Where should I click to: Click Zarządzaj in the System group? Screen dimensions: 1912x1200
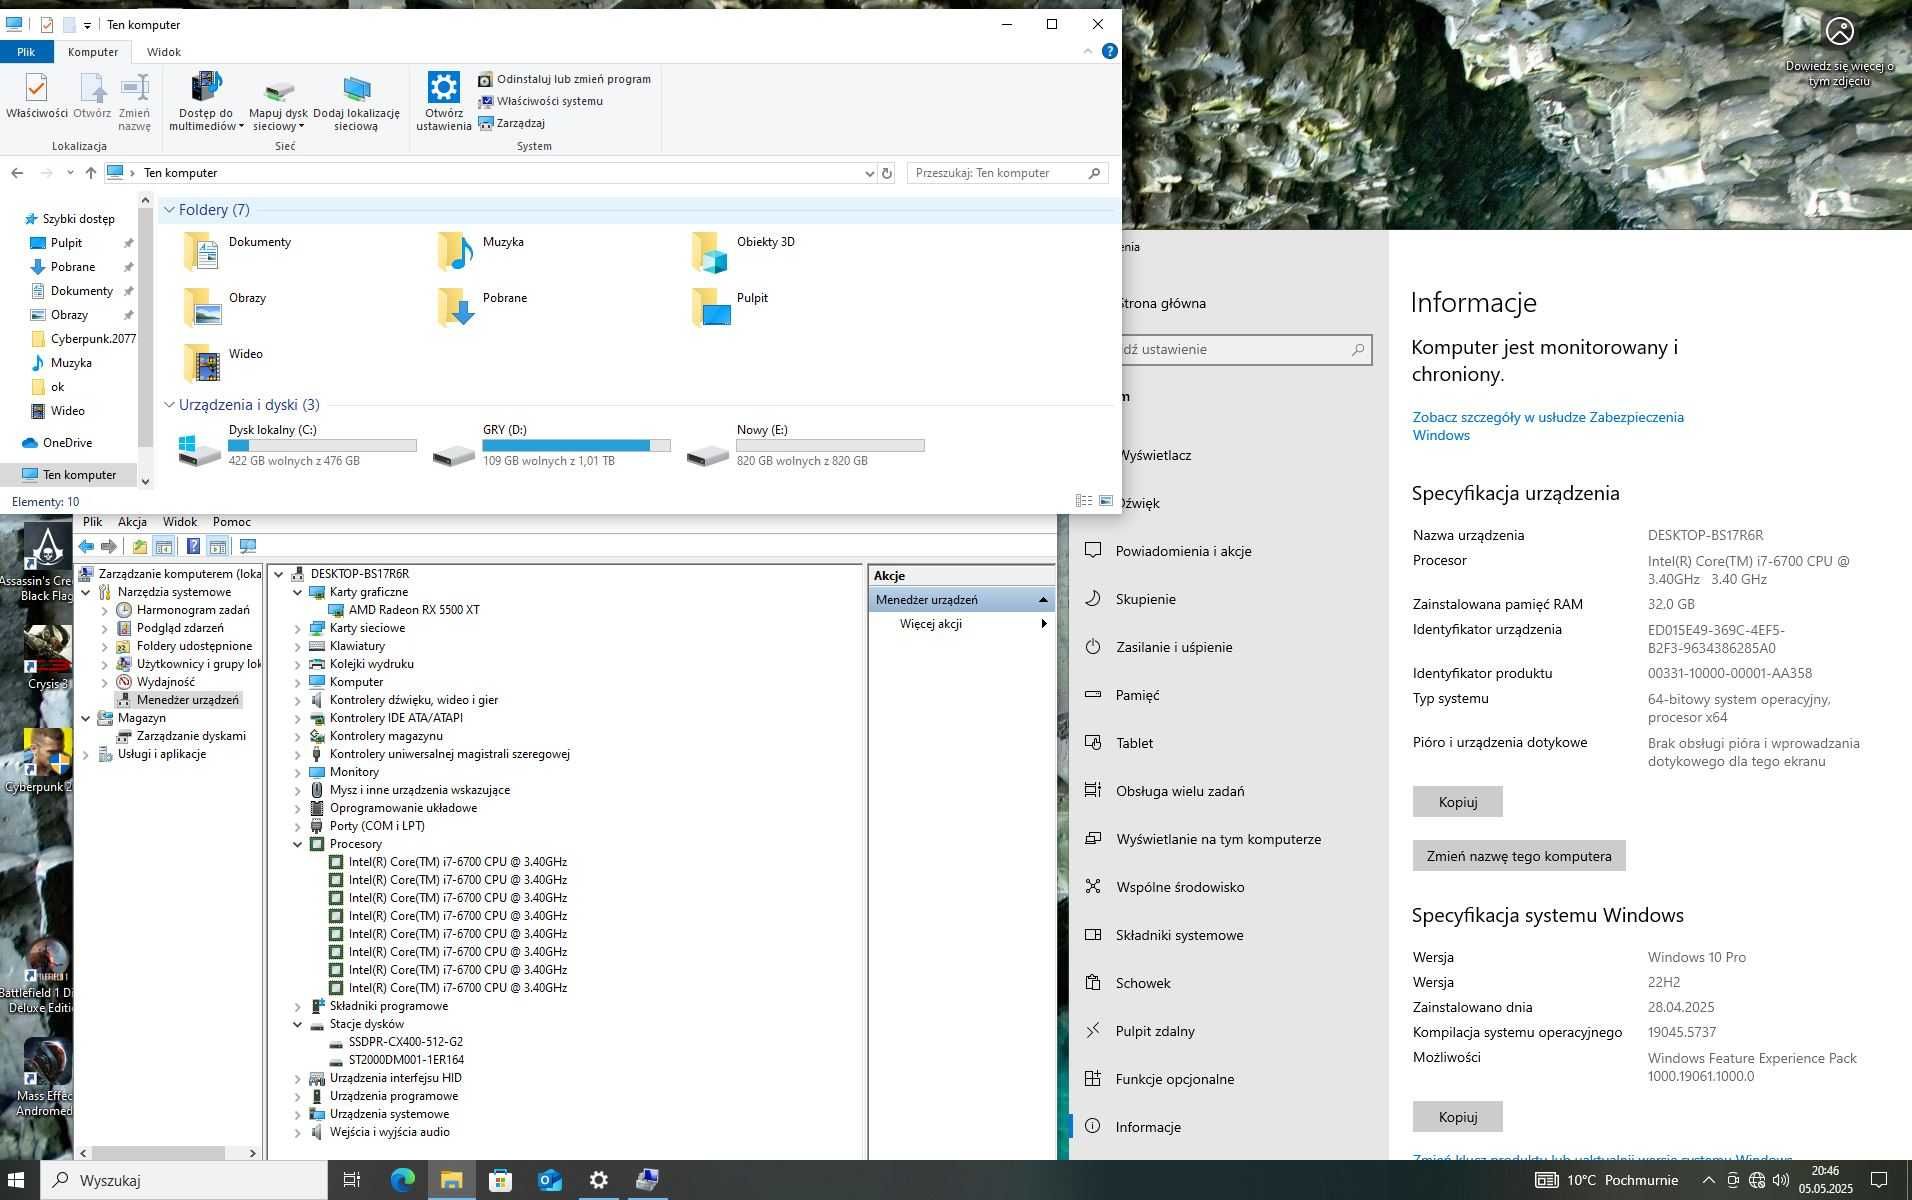point(511,123)
